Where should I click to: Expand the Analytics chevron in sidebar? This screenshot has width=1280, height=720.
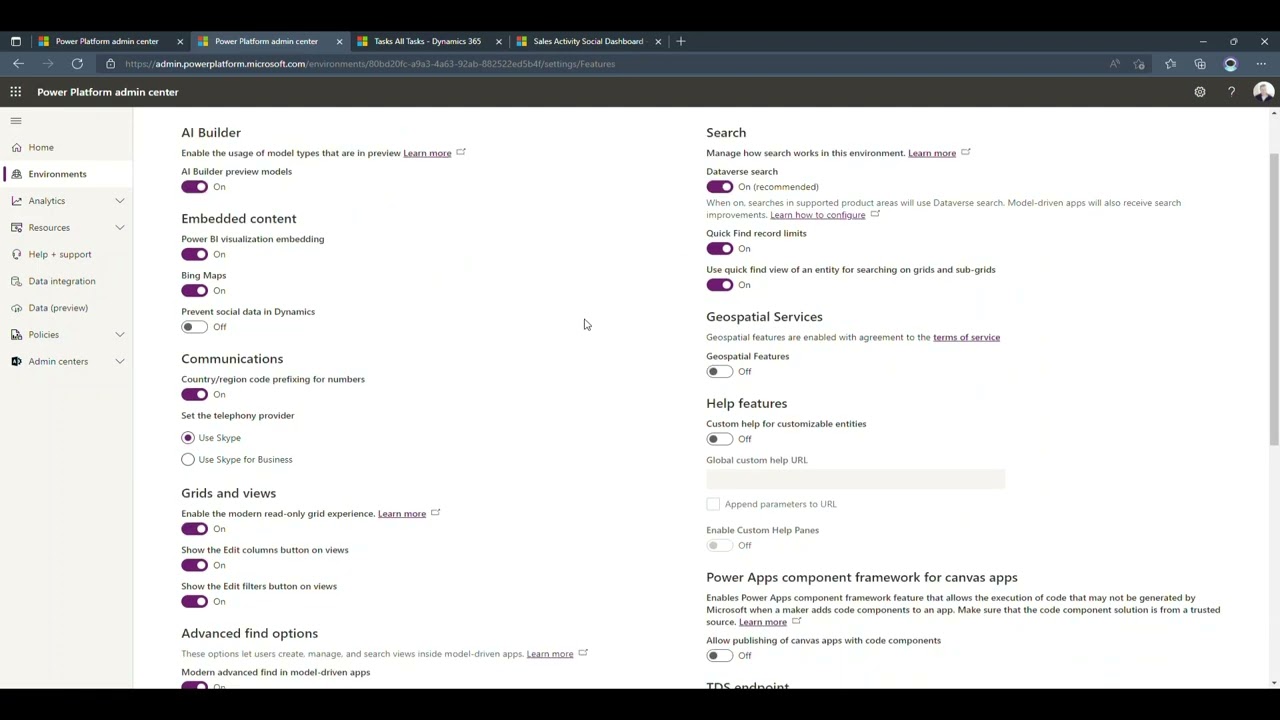tap(120, 201)
